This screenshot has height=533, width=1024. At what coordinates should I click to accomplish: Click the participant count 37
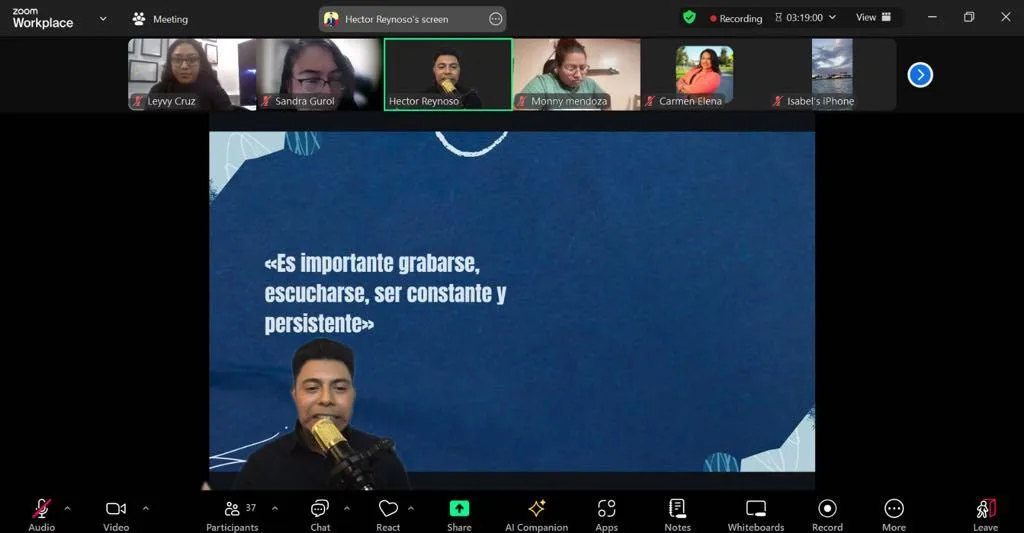point(251,508)
